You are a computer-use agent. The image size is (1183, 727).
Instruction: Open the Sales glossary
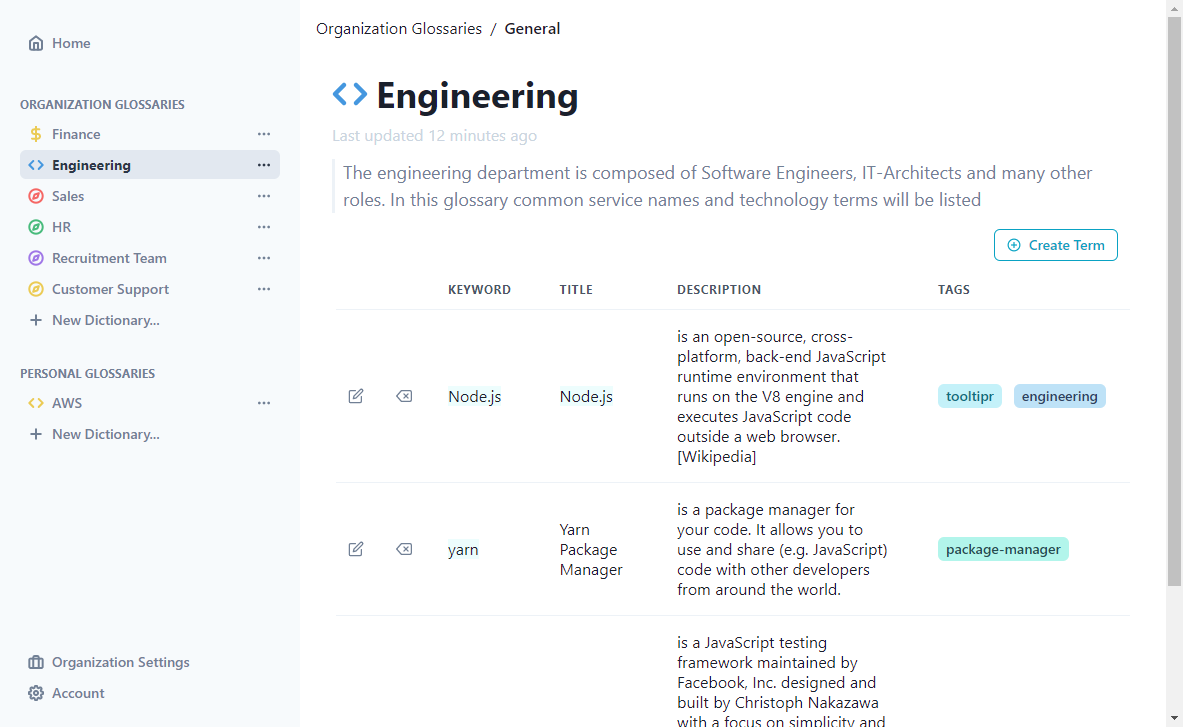(x=68, y=196)
